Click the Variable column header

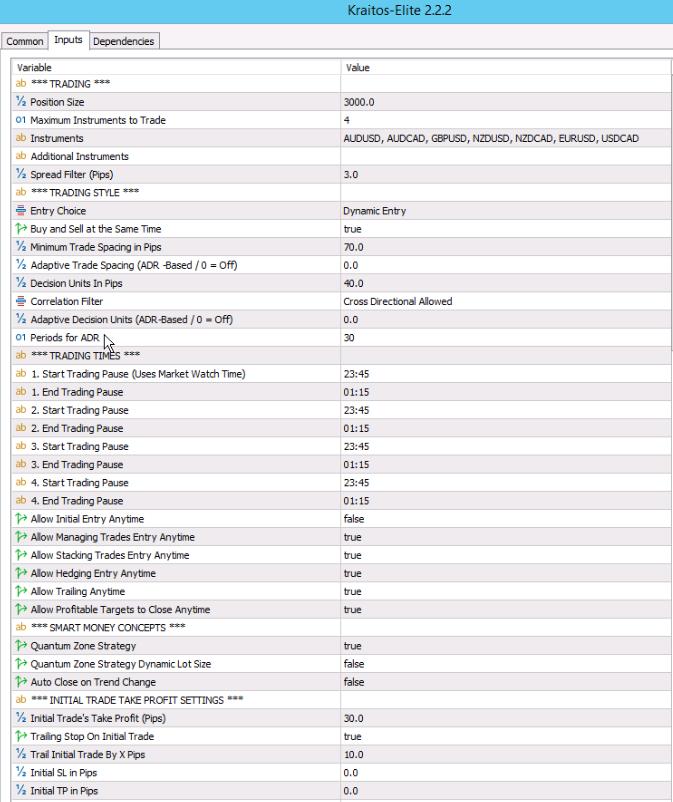coord(176,68)
